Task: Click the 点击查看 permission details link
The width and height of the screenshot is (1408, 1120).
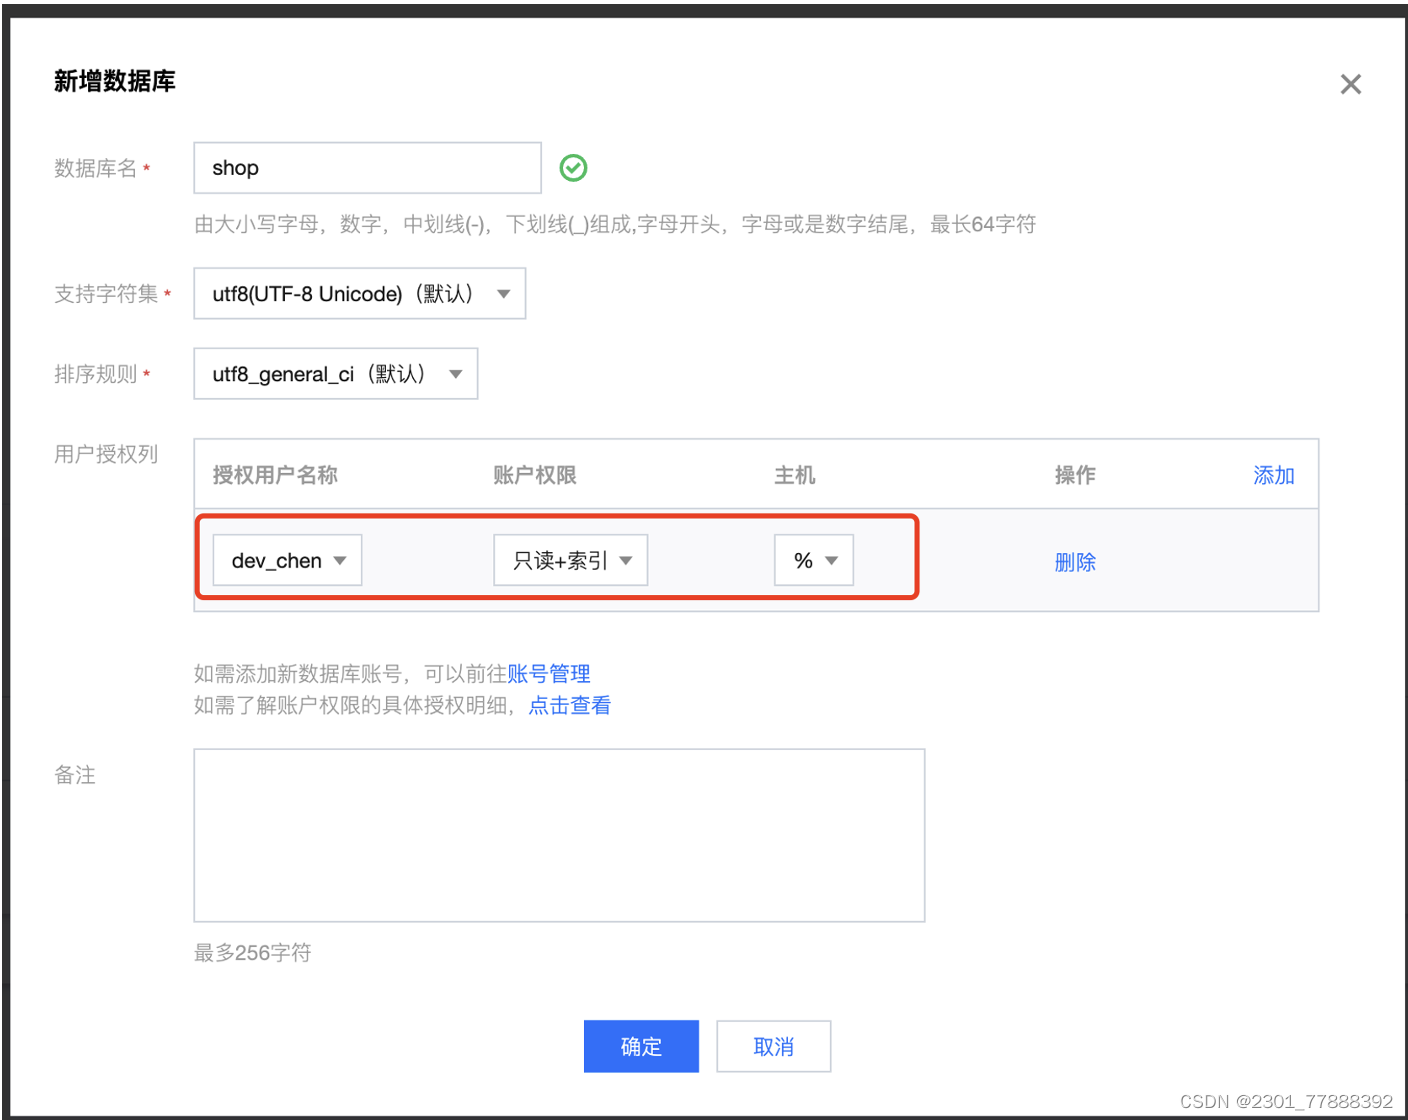Action: pos(569,705)
